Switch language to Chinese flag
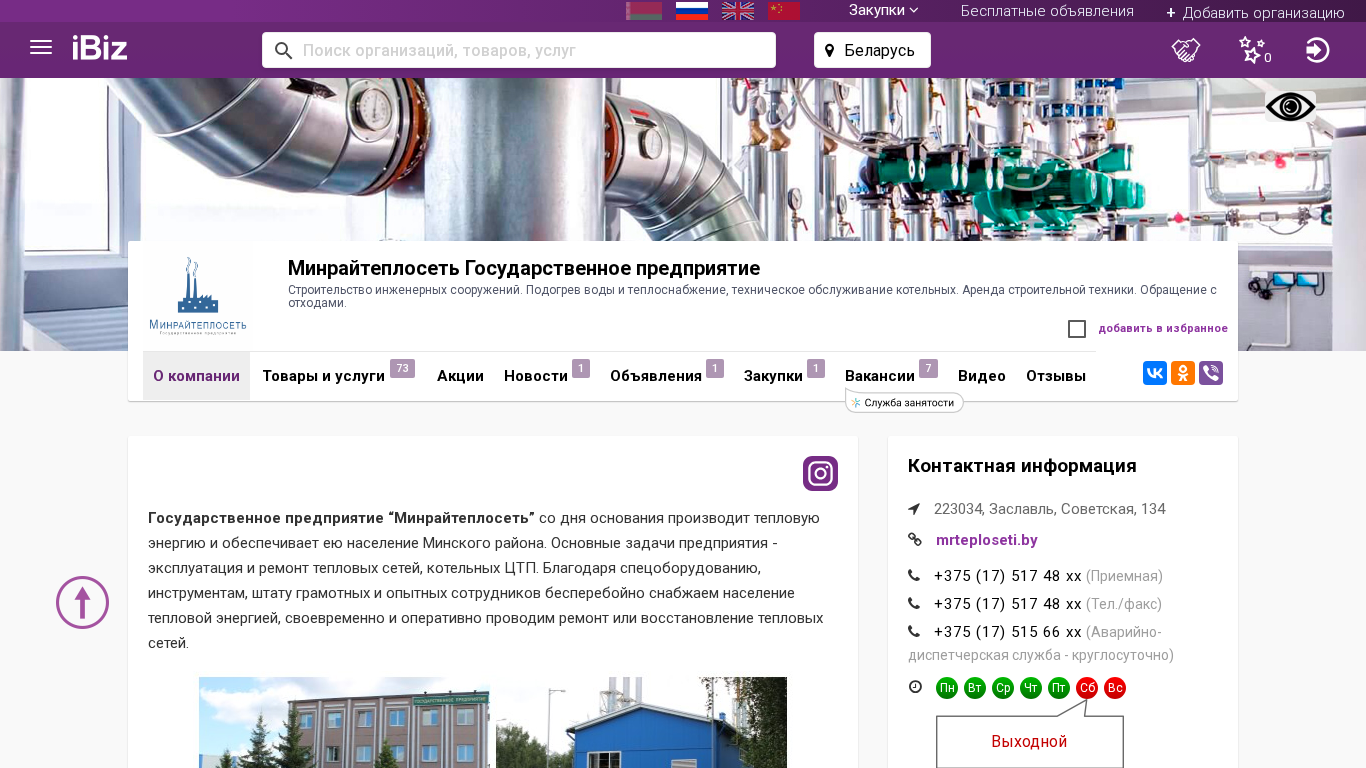 point(784,10)
